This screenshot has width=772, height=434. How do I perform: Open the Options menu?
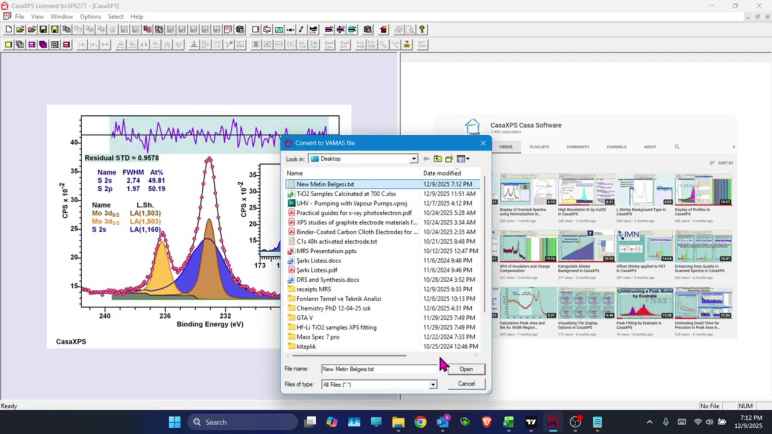(90, 17)
